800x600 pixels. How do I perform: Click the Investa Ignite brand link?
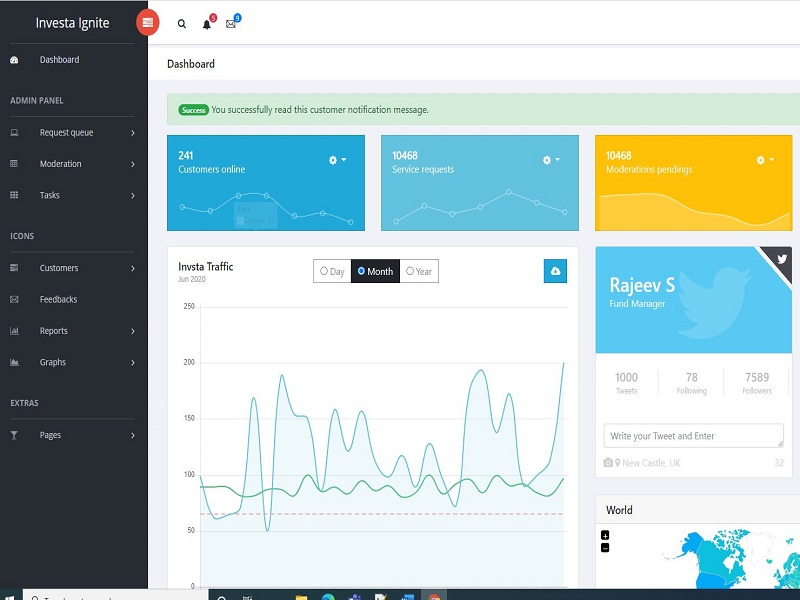coord(72,23)
